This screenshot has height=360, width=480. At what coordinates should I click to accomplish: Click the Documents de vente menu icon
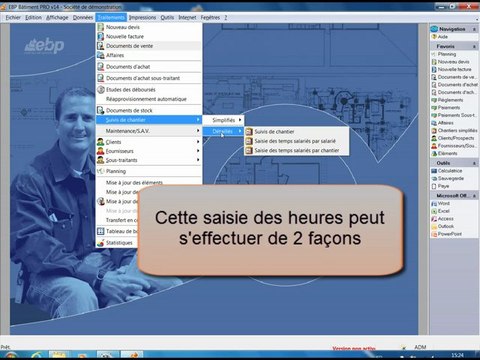click(101, 46)
